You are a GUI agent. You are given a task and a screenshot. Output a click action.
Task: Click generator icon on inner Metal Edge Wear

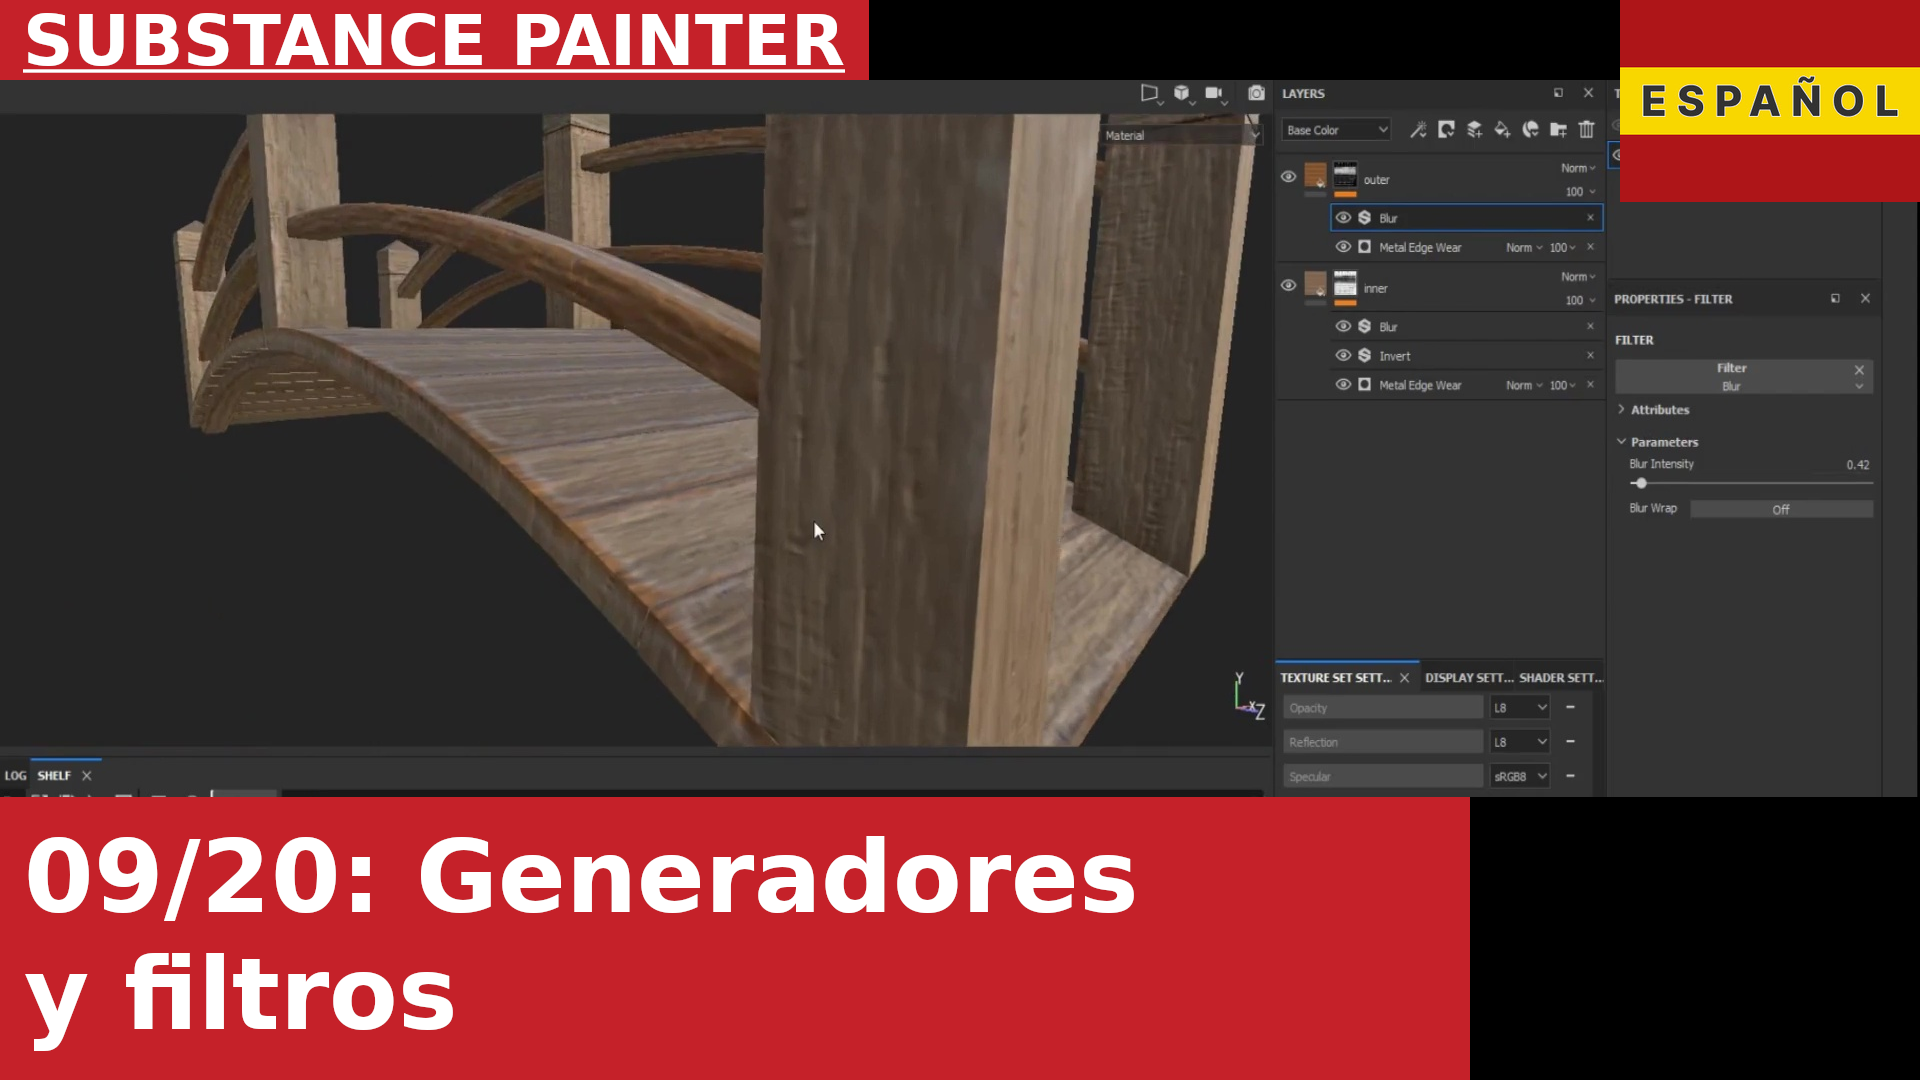click(1364, 384)
